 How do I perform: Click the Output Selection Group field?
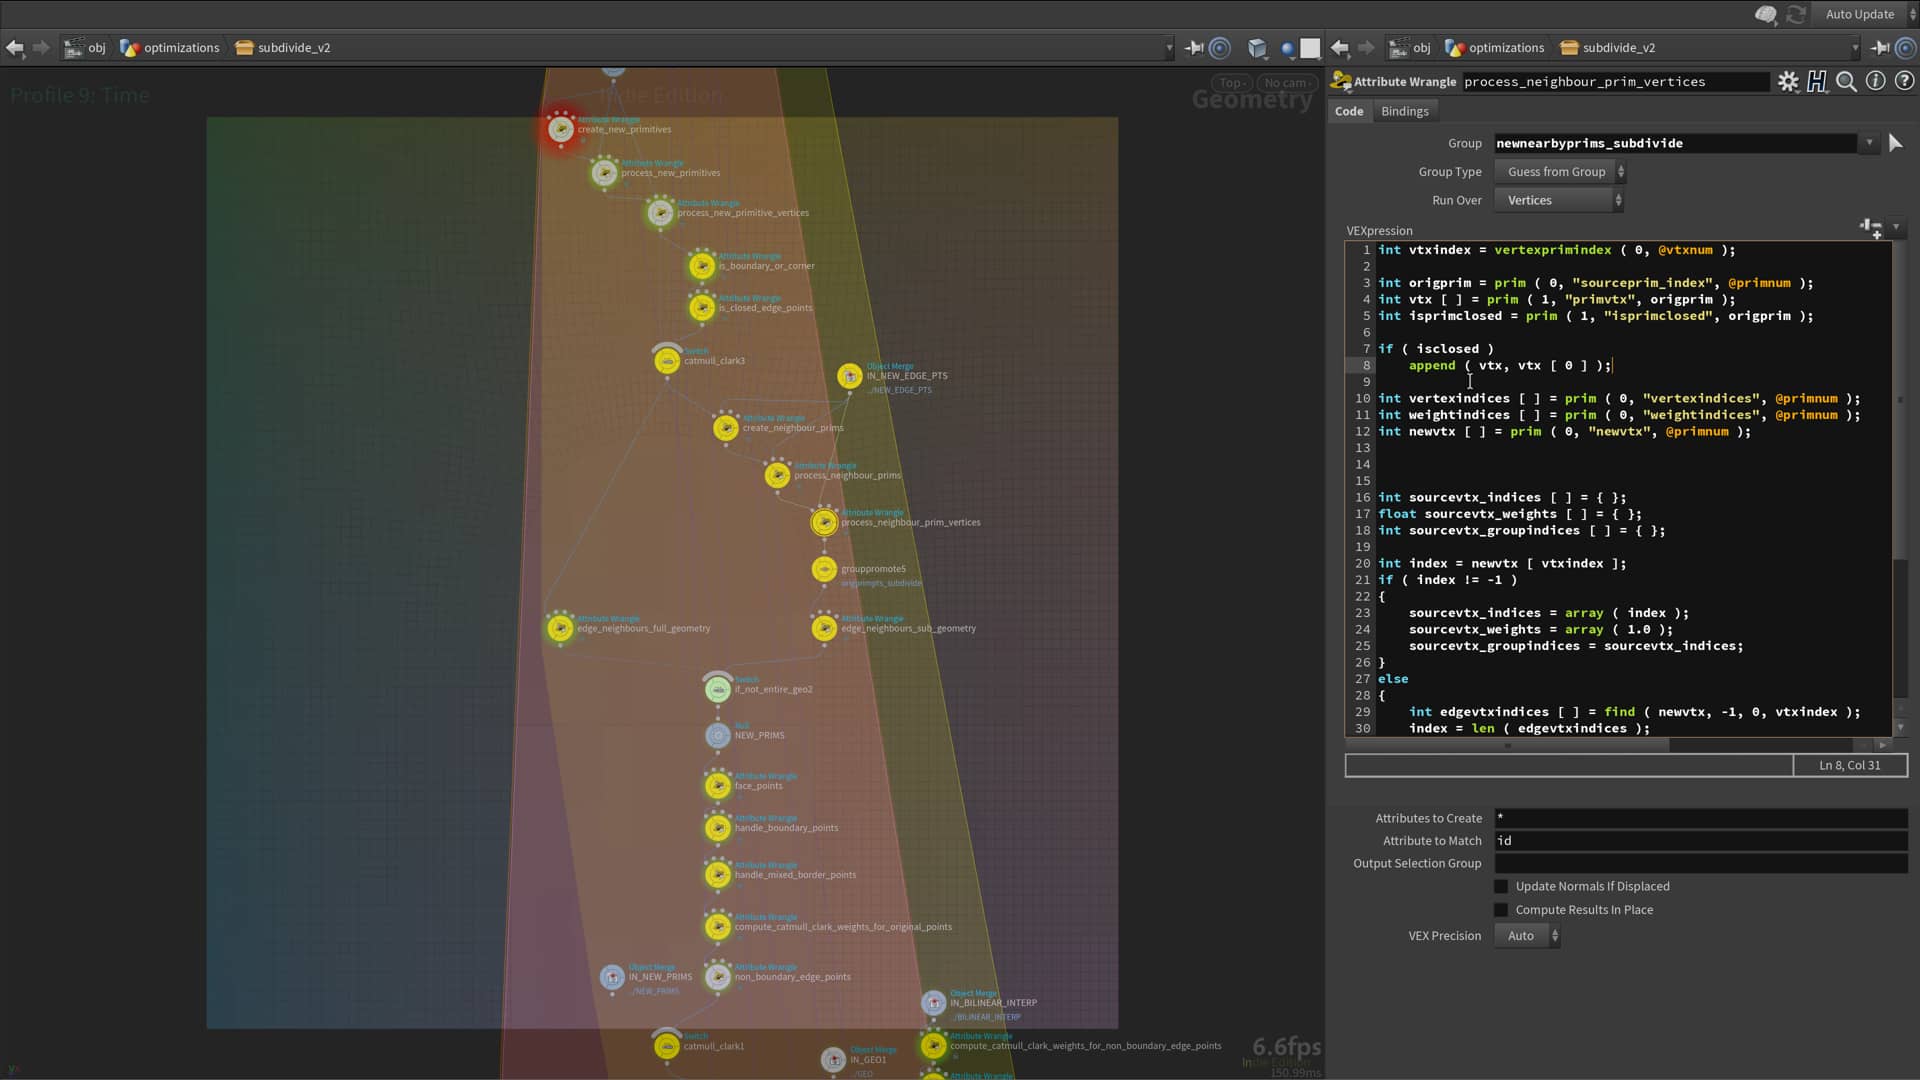coord(1700,864)
